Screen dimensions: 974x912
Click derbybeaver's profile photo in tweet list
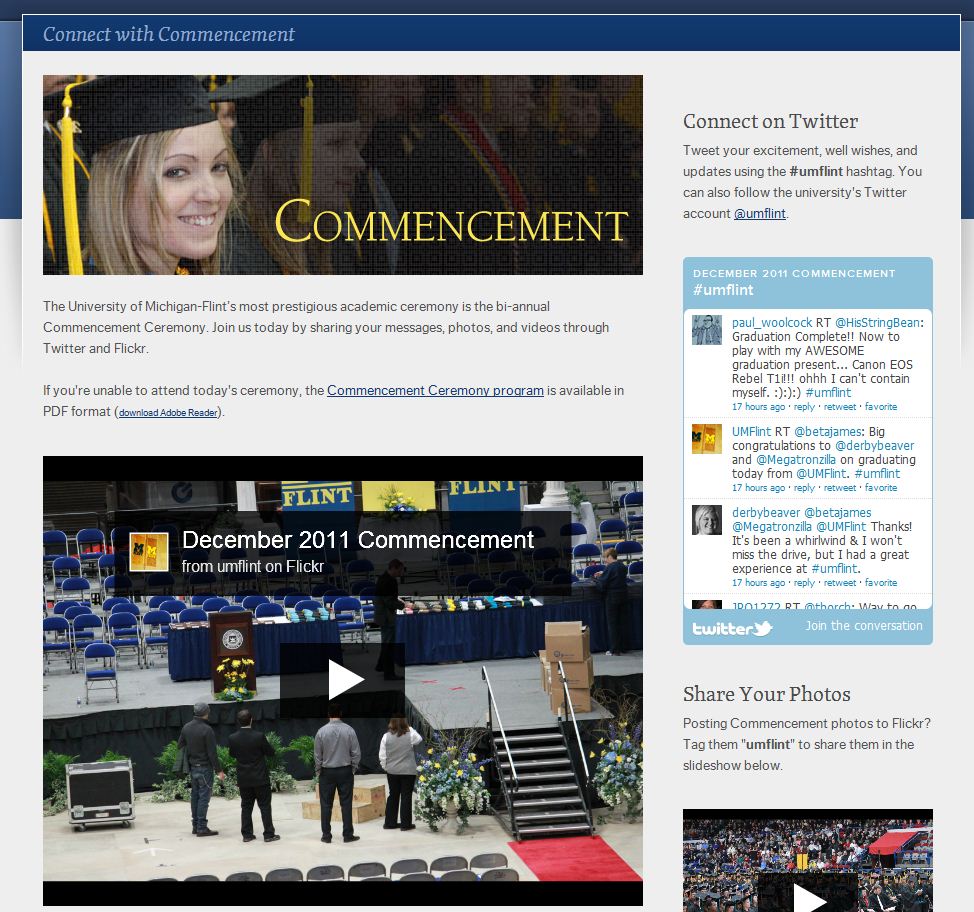pos(707,520)
